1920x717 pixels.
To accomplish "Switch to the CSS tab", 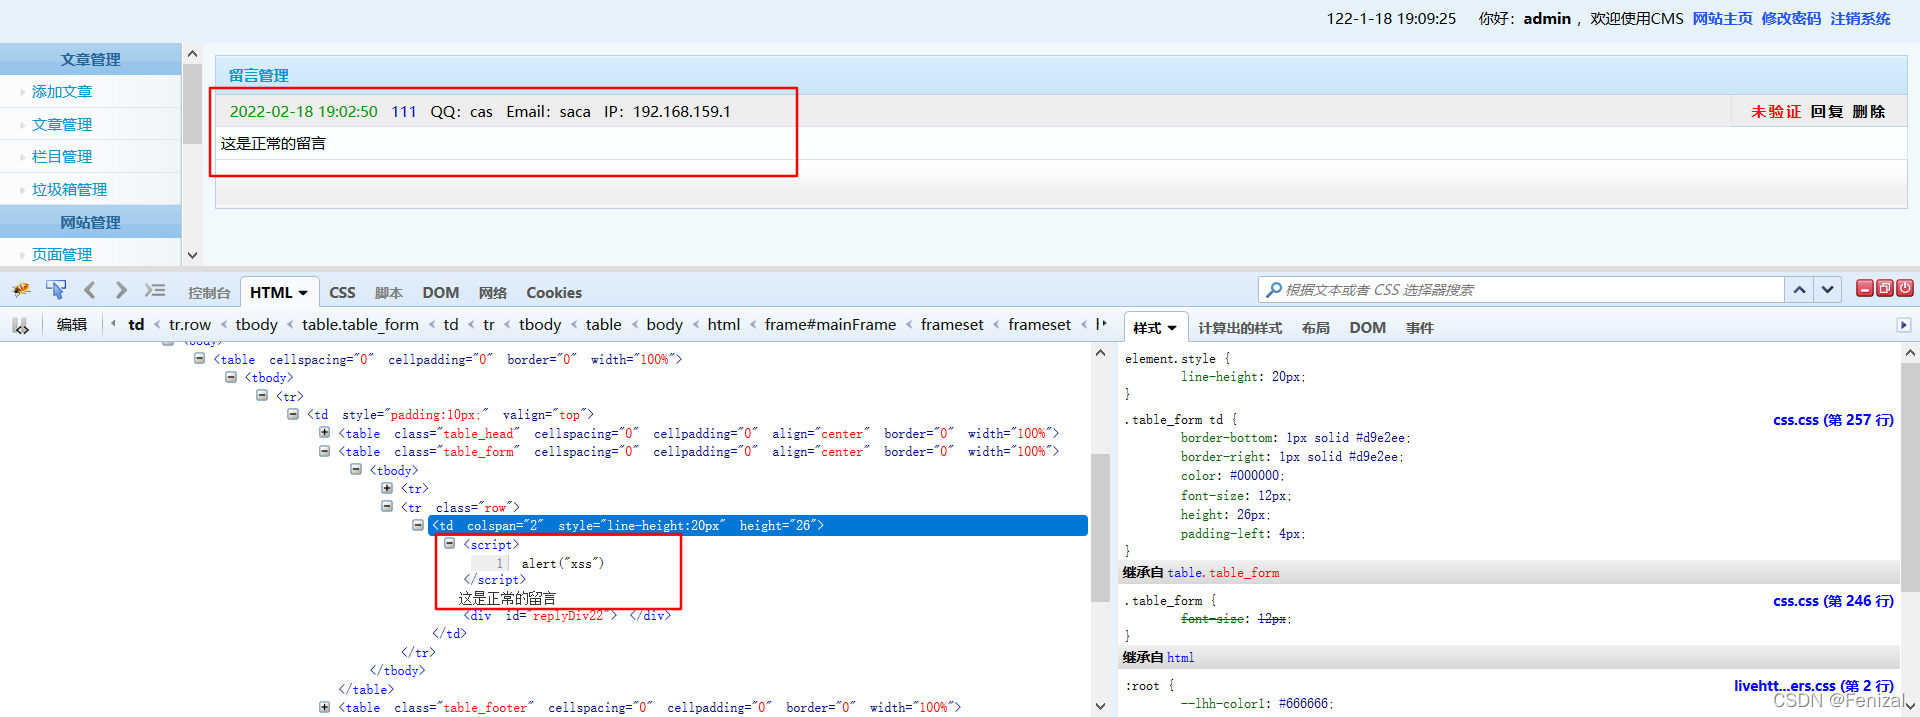I will click(x=342, y=293).
